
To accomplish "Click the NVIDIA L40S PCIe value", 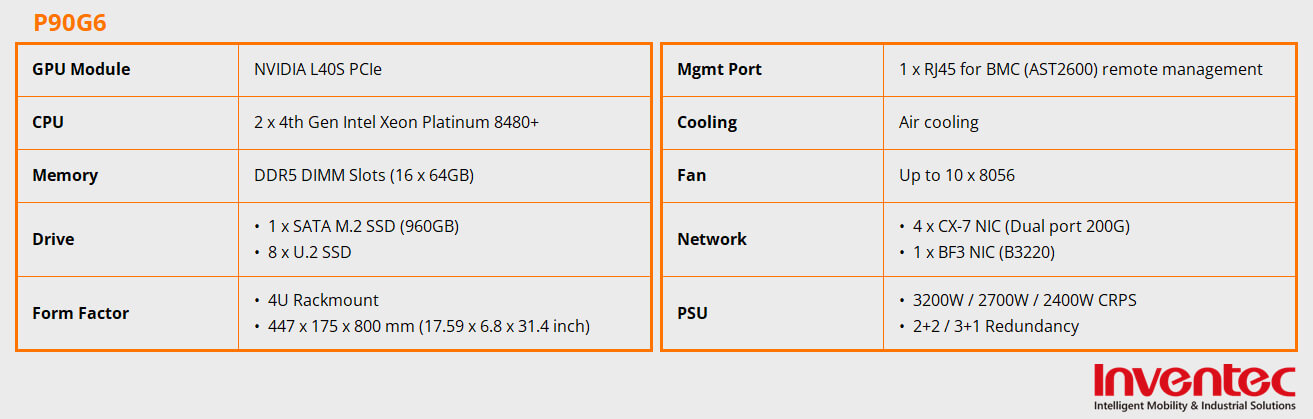I will (x=318, y=70).
